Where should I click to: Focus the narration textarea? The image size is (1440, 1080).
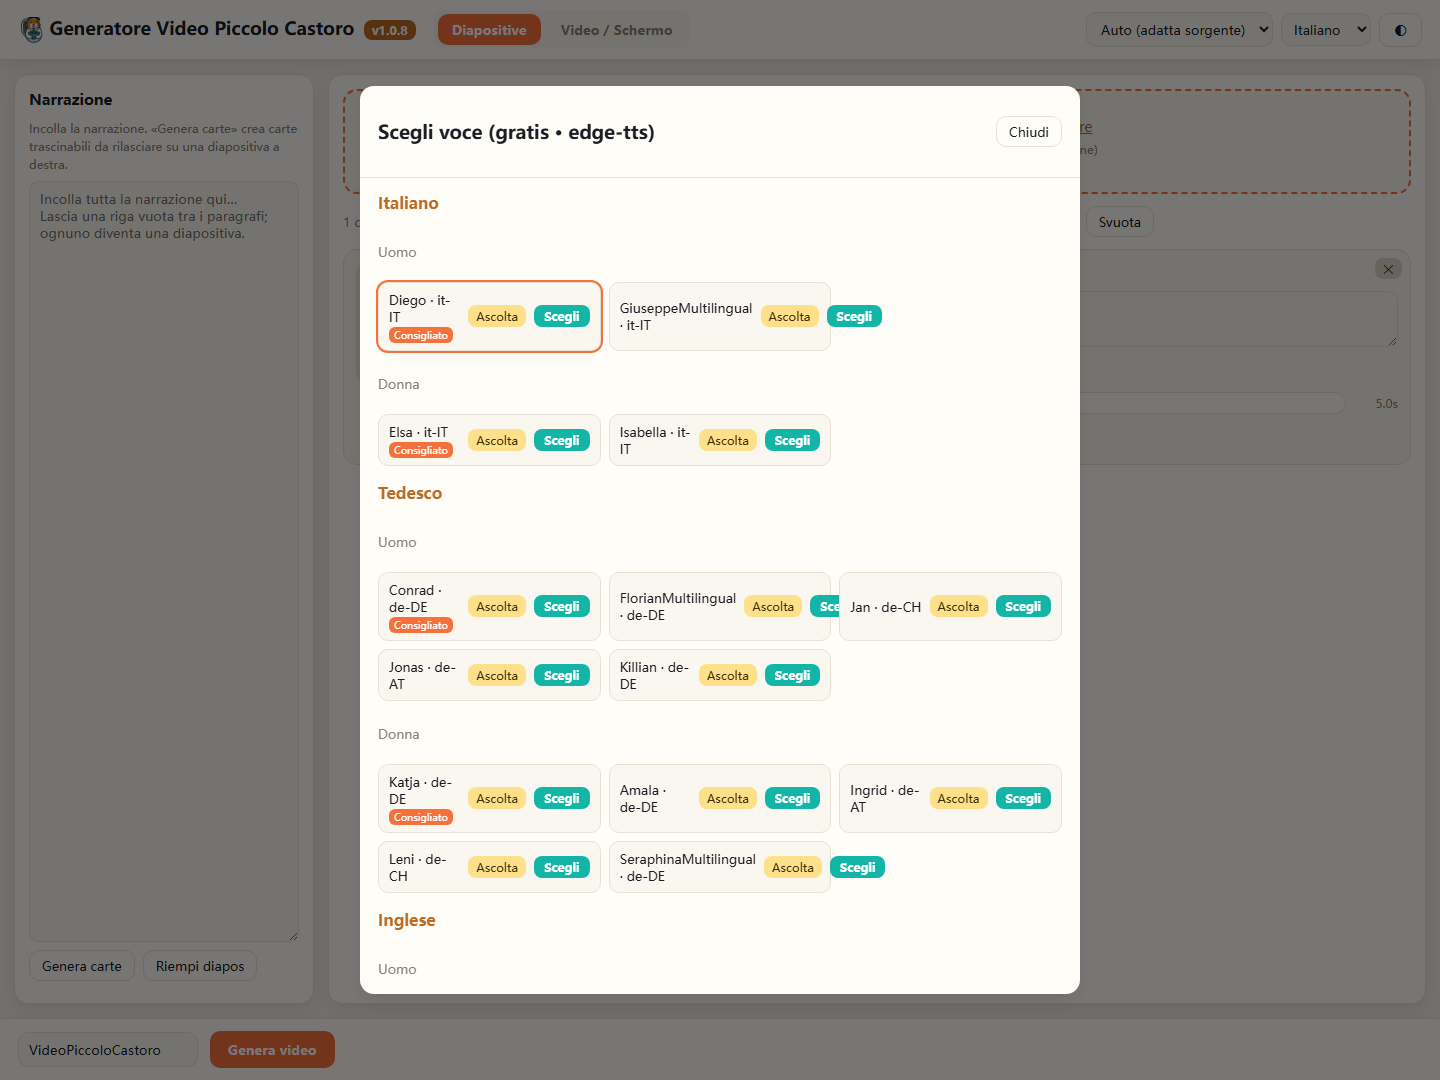[164, 561]
